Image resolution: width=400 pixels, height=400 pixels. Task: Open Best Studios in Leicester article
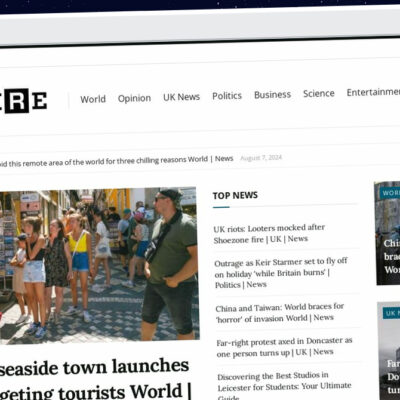pyautogui.click(x=284, y=386)
